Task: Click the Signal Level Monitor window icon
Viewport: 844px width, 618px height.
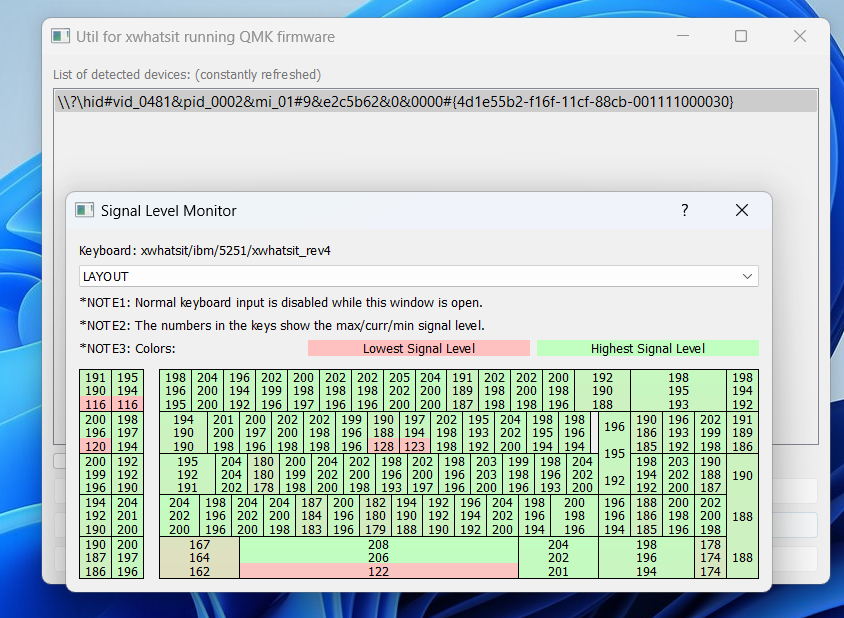Action: (84, 210)
